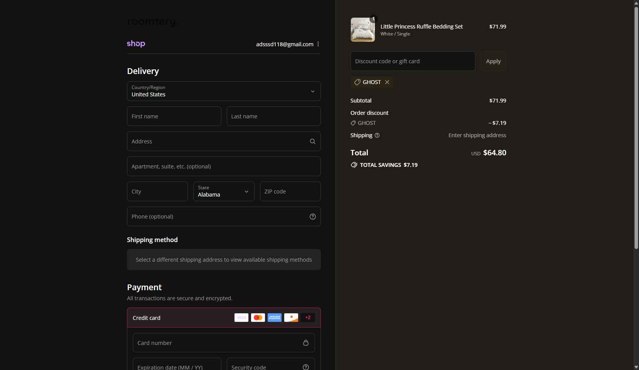This screenshot has height=370, width=639.
Task: Focus the Security code field
Action: click(x=271, y=365)
